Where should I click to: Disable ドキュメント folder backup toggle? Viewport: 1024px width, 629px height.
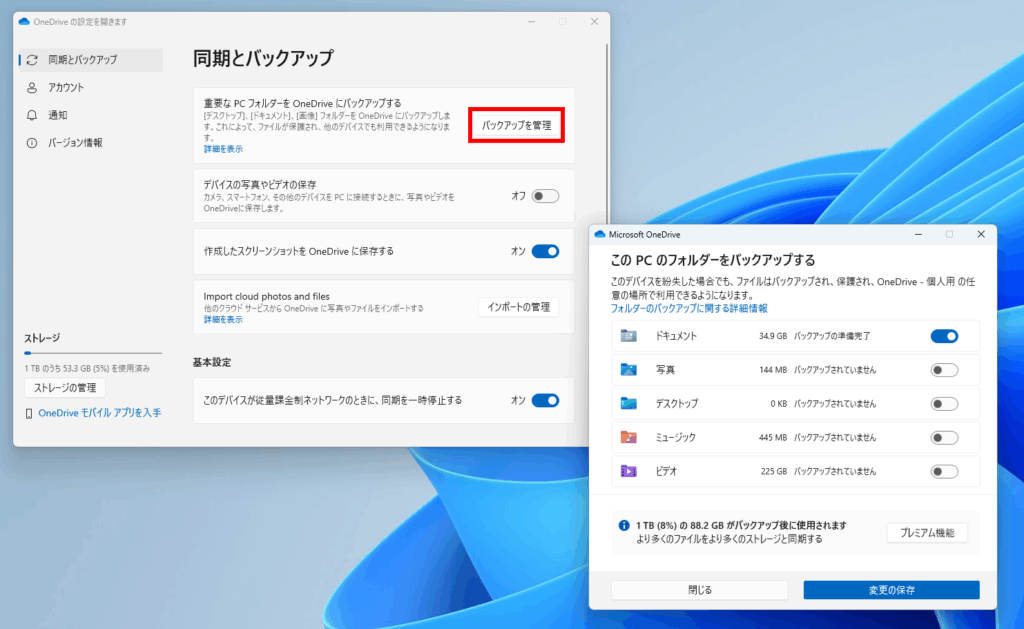943,336
